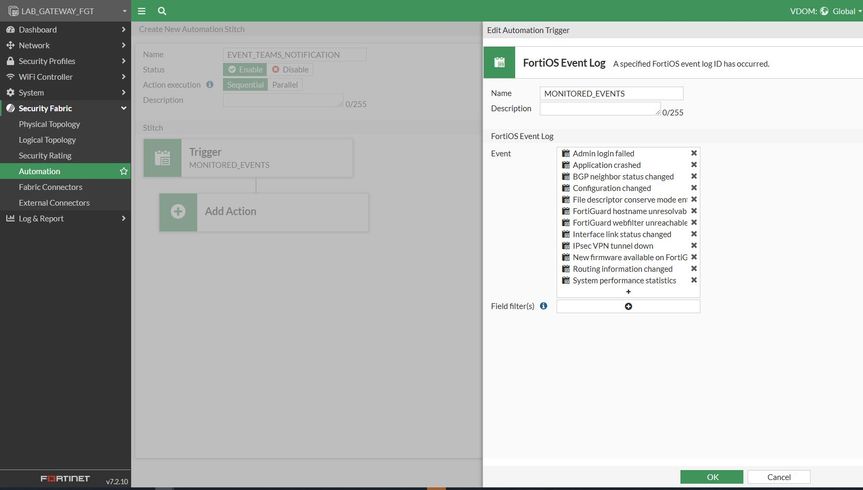Click the stitch name field EVENT_TEAMS_NOTIFICATION
The width and height of the screenshot is (863, 490).
click(x=294, y=55)
